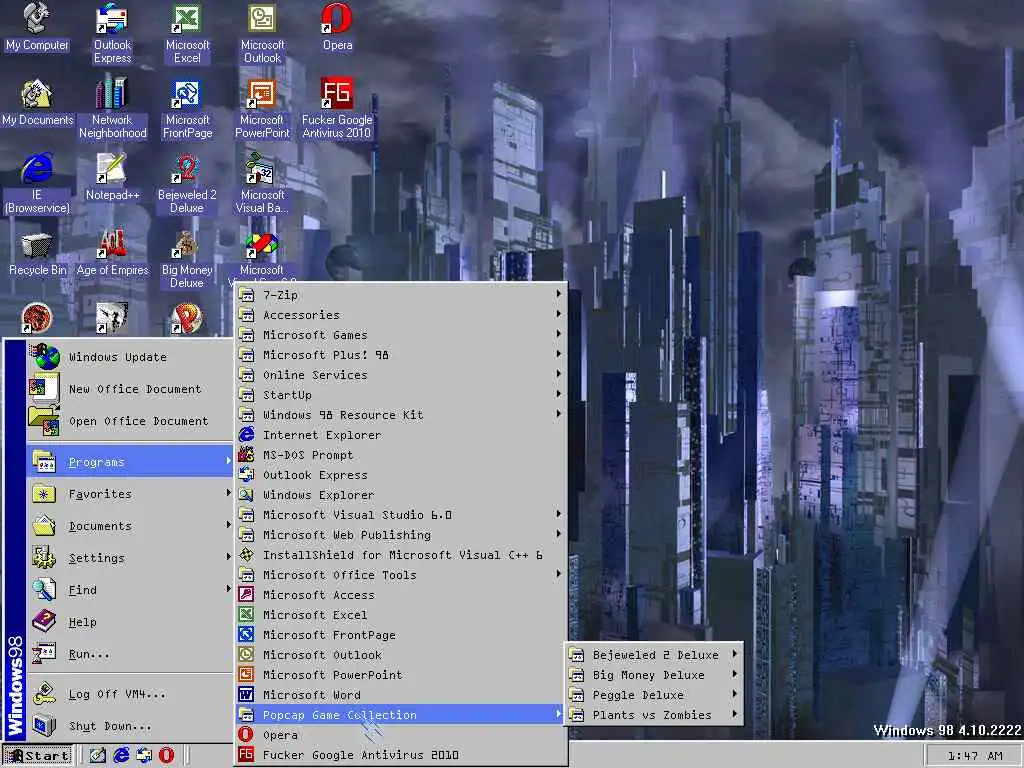
Task: Select Network Neighborhood desktop icon
Action: click(x=112, y=108)
